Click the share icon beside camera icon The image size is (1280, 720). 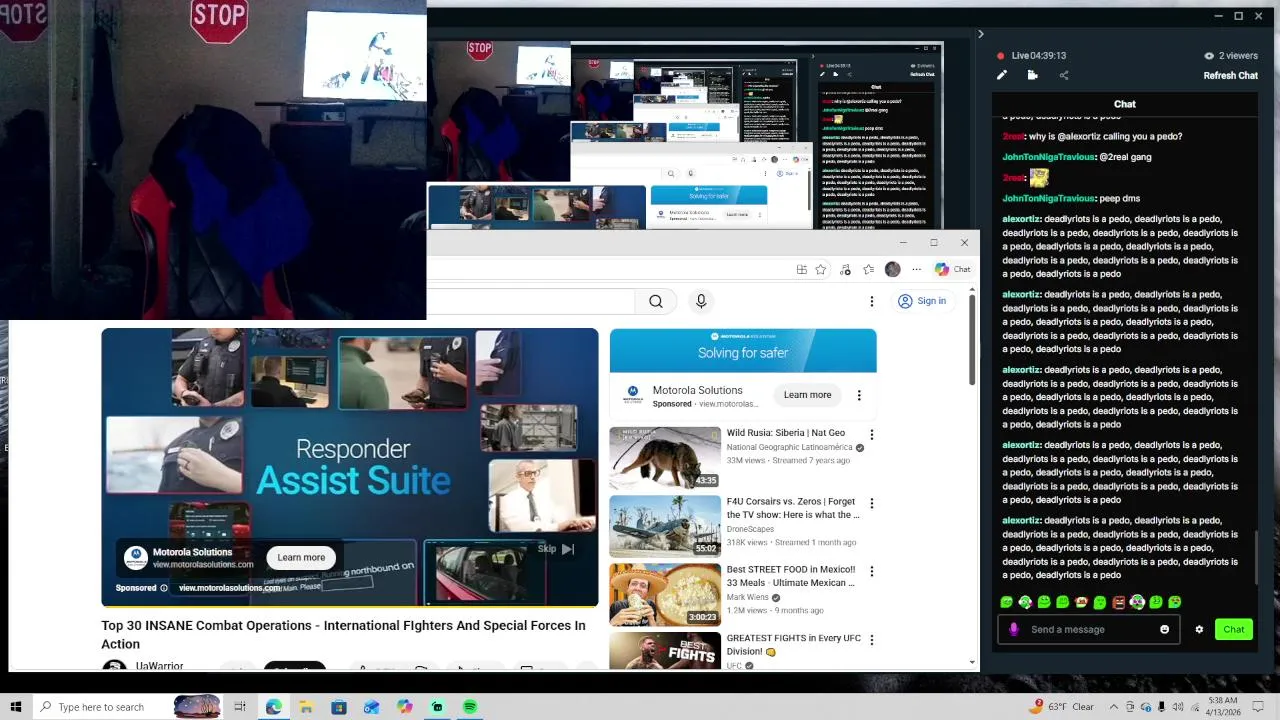(1064, 75)
